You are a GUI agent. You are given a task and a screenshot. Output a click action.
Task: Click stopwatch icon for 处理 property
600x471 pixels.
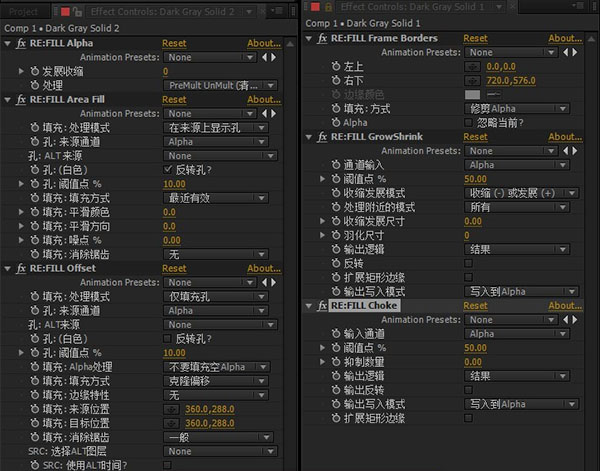[x=35, y=85]
